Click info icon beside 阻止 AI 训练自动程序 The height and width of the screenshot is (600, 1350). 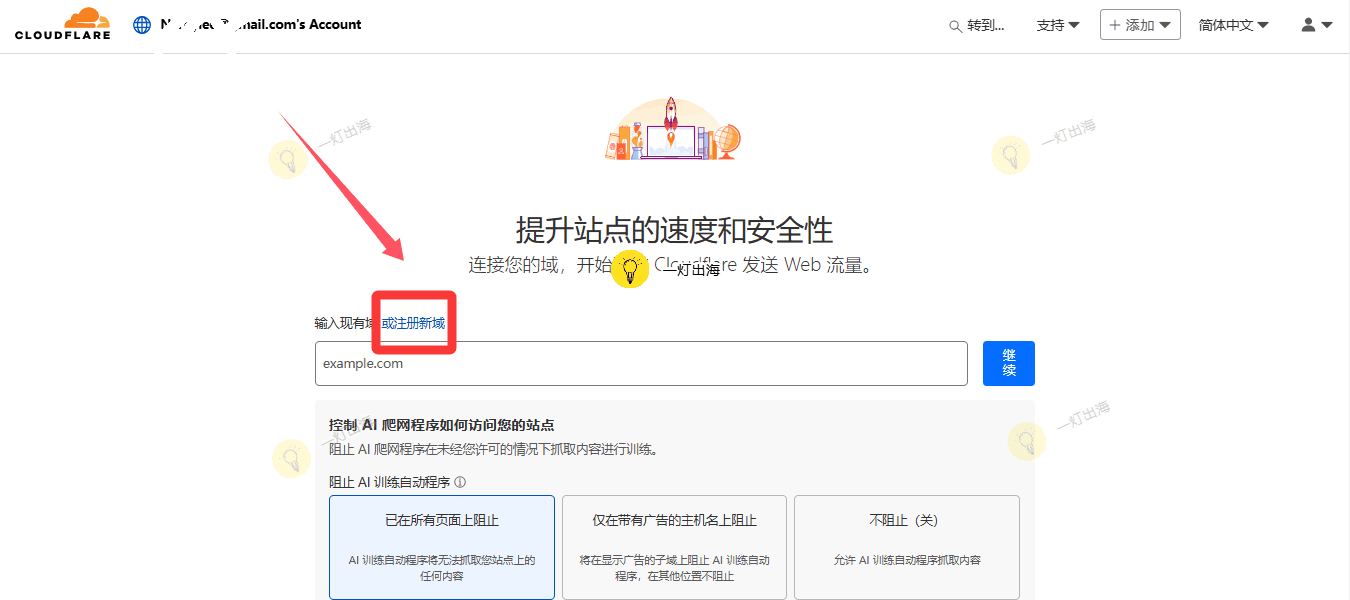460,482
